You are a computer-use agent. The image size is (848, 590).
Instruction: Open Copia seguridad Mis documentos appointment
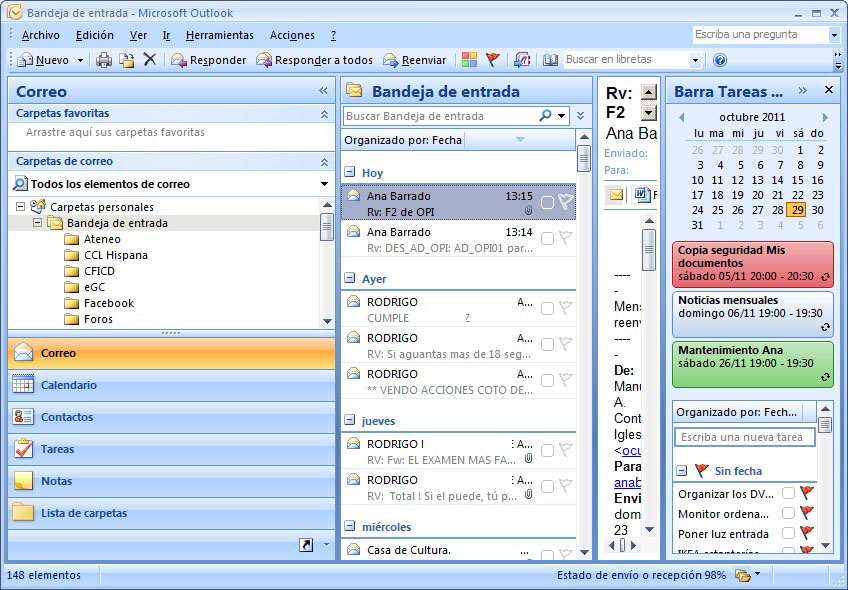753,264
